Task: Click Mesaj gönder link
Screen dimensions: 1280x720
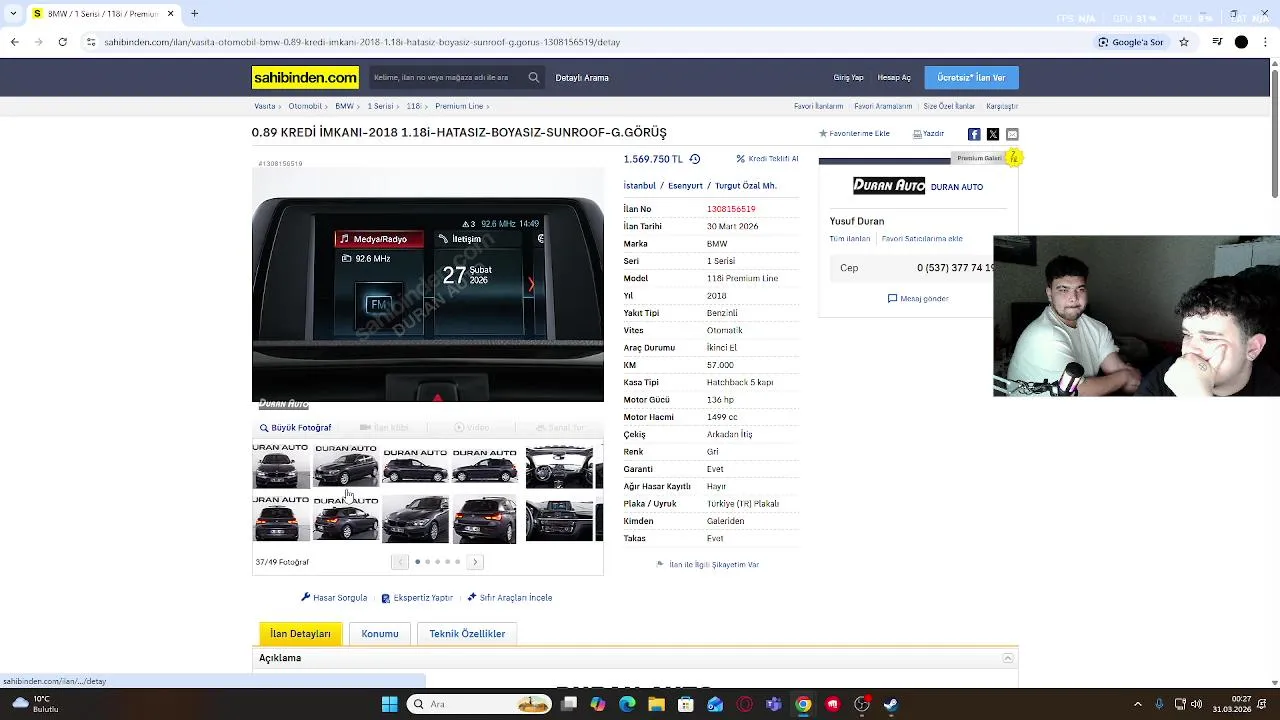Action: 918,298
